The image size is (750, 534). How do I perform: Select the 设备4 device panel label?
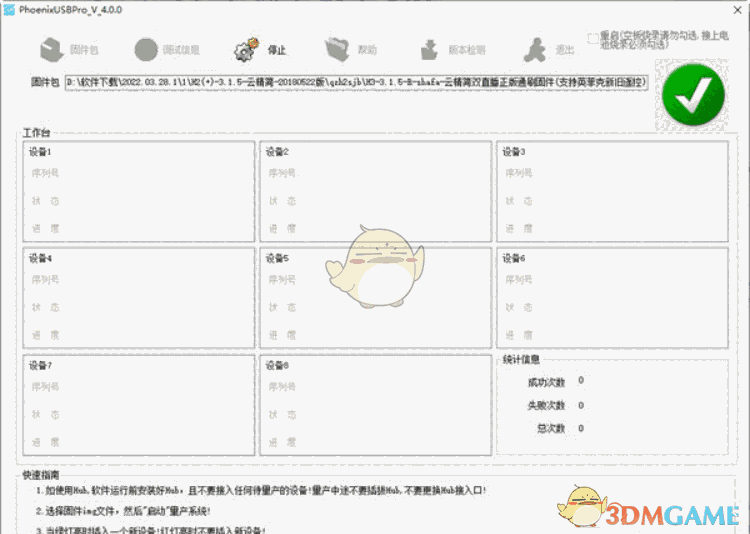coord(40,258)
